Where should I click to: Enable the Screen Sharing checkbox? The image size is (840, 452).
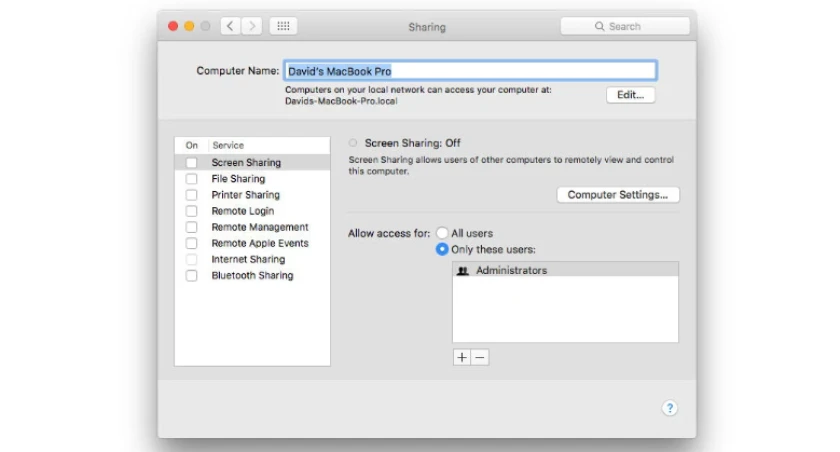coord(191,162)
